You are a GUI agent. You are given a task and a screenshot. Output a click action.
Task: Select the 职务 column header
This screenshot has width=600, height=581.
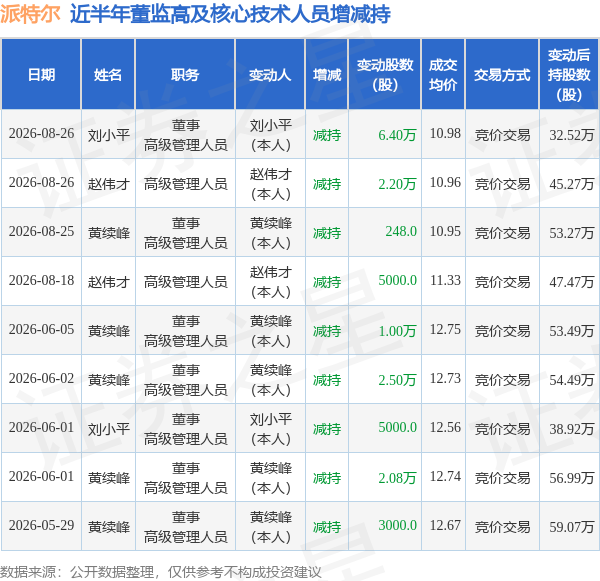pyautogui.click(x=185, y=74)
